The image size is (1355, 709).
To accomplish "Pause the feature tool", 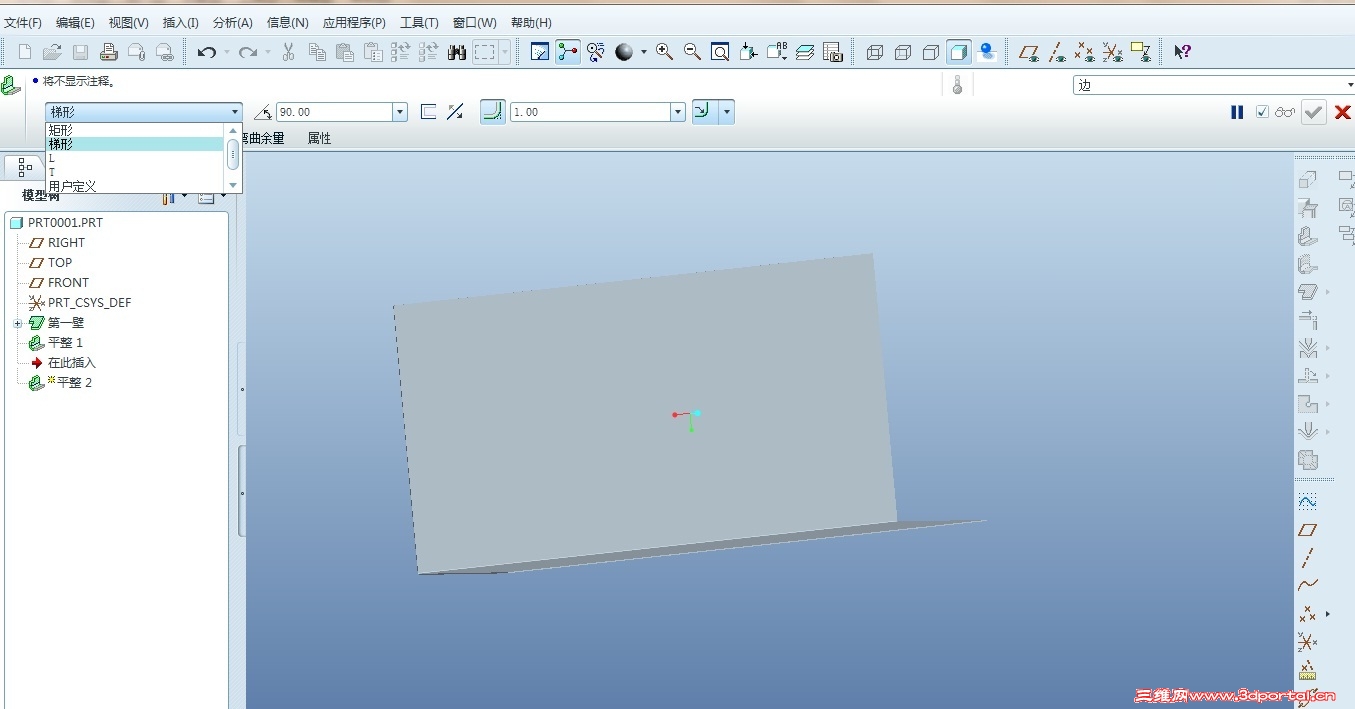I will 1237,112.
